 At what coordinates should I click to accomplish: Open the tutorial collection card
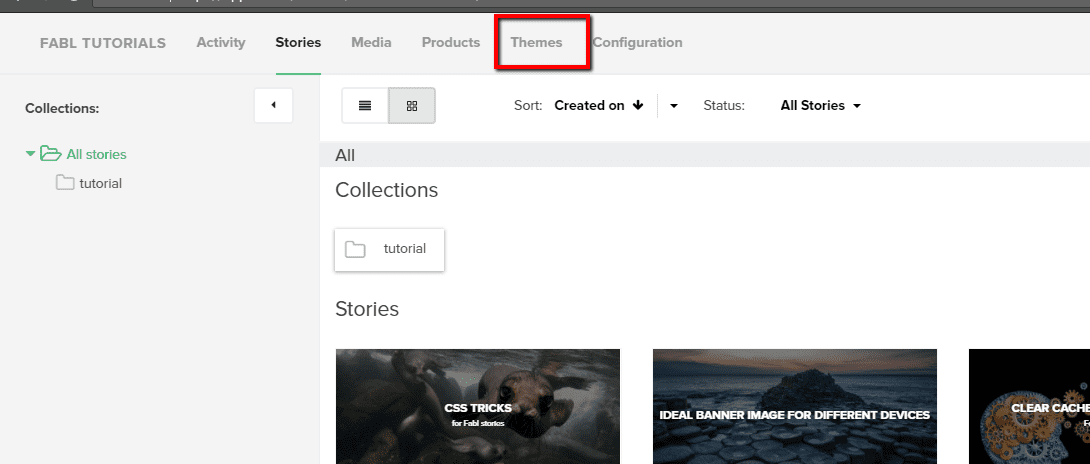click(389, 250)
